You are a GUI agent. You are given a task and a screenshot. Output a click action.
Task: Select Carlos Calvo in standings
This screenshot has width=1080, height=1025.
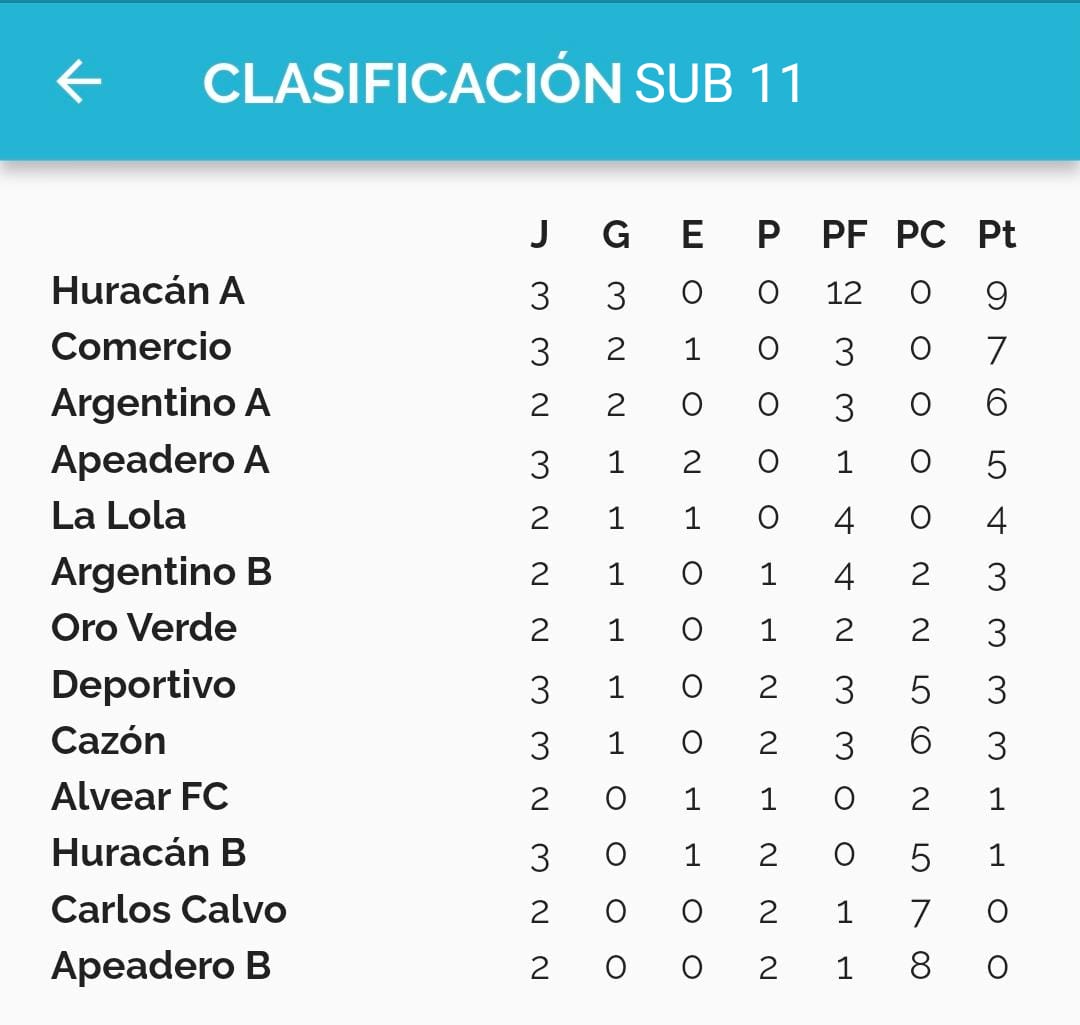click(169, 910)
